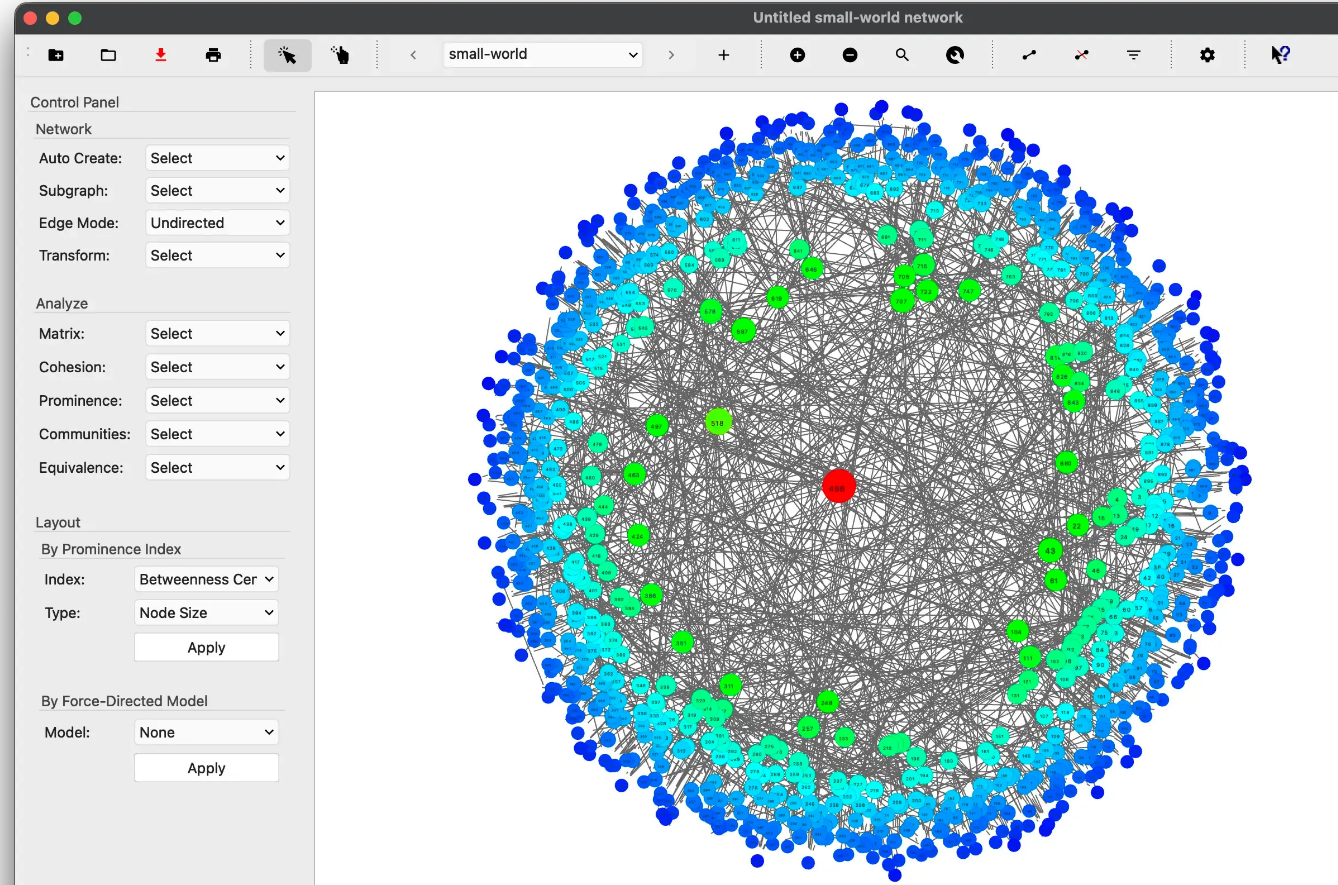Zoom out of the network view

[850, 55]
